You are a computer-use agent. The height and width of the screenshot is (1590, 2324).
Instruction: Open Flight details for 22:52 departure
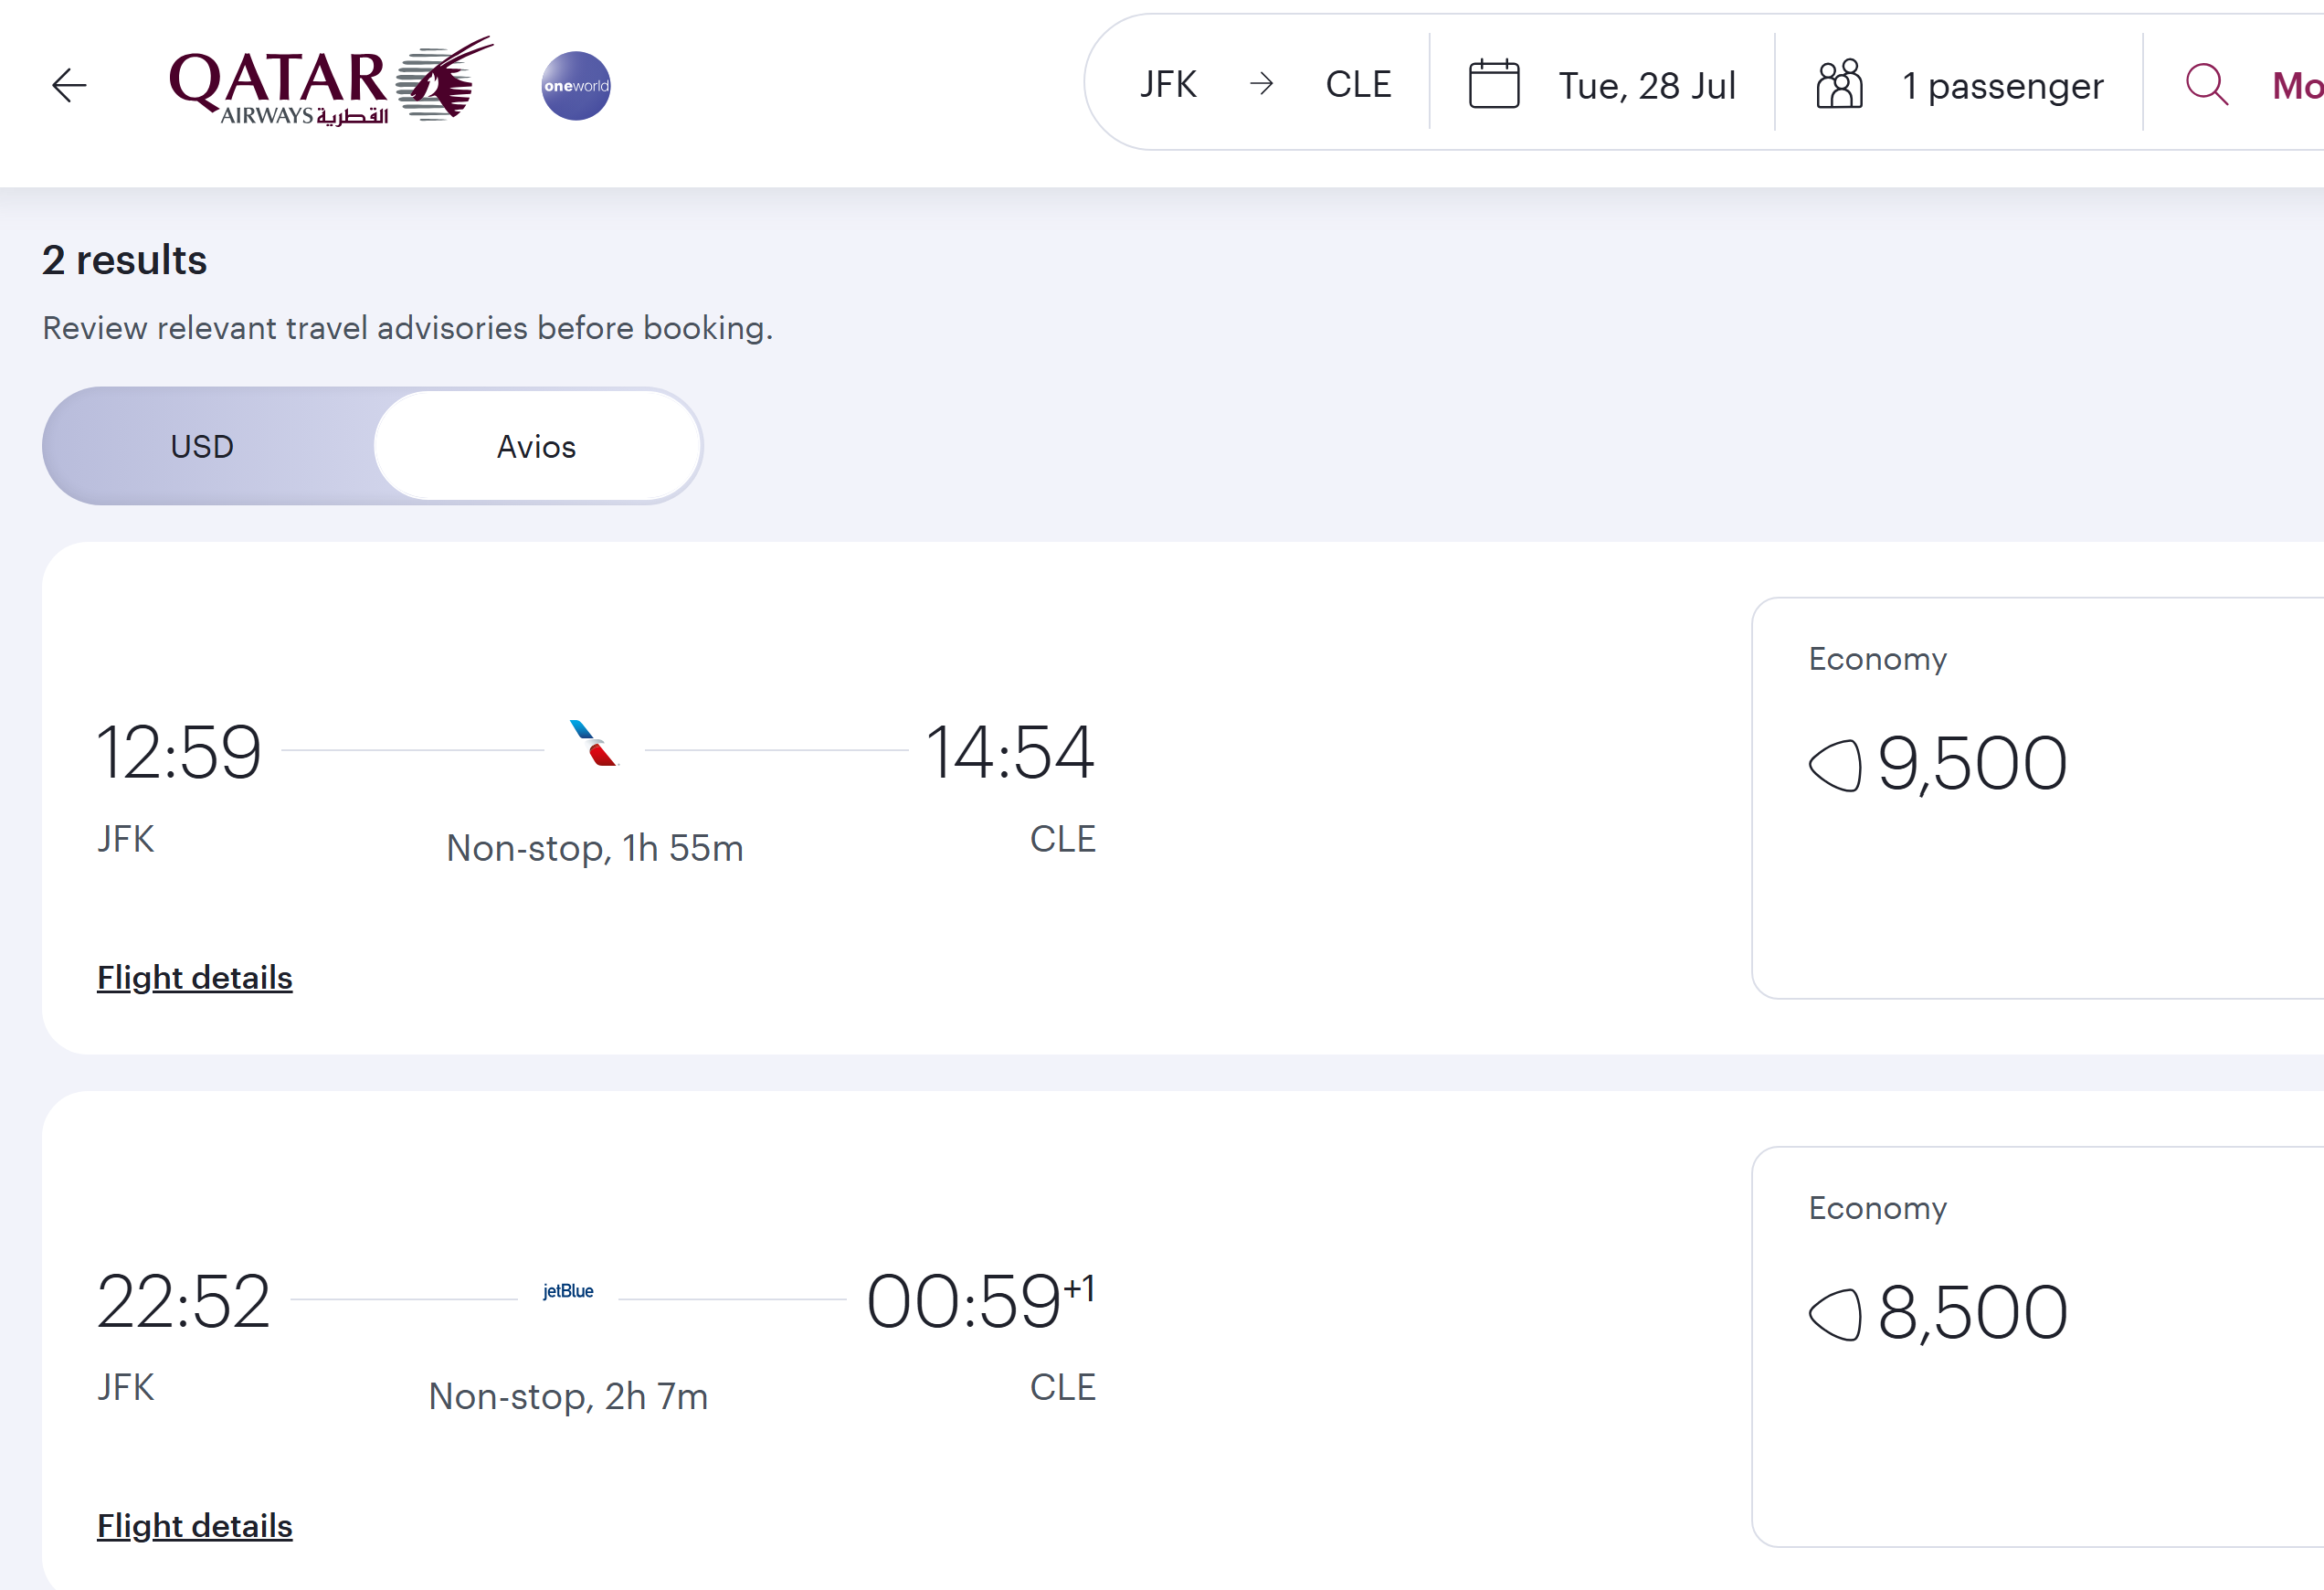coord(195,1526)
